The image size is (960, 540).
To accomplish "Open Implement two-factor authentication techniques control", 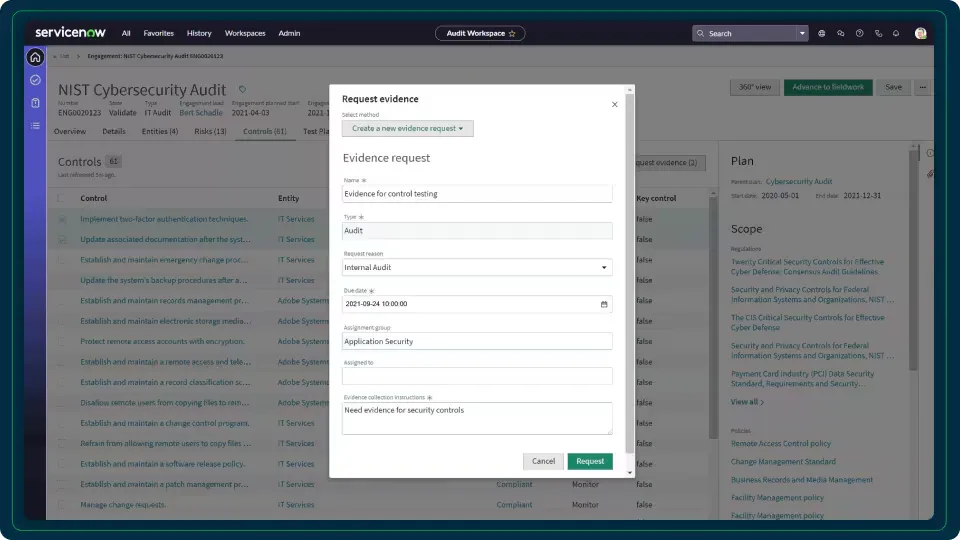I will point(164,219).
